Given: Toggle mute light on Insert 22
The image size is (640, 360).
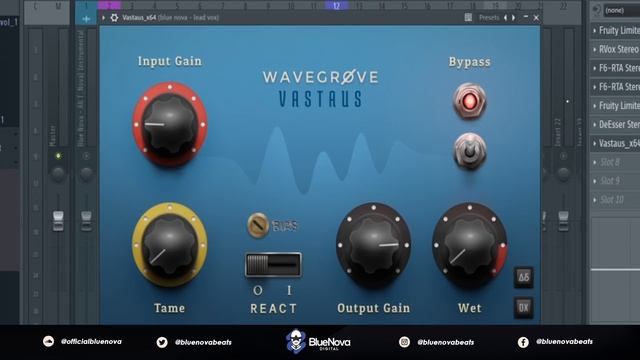Looking at the screenshot, I should [x=563, y=156].
